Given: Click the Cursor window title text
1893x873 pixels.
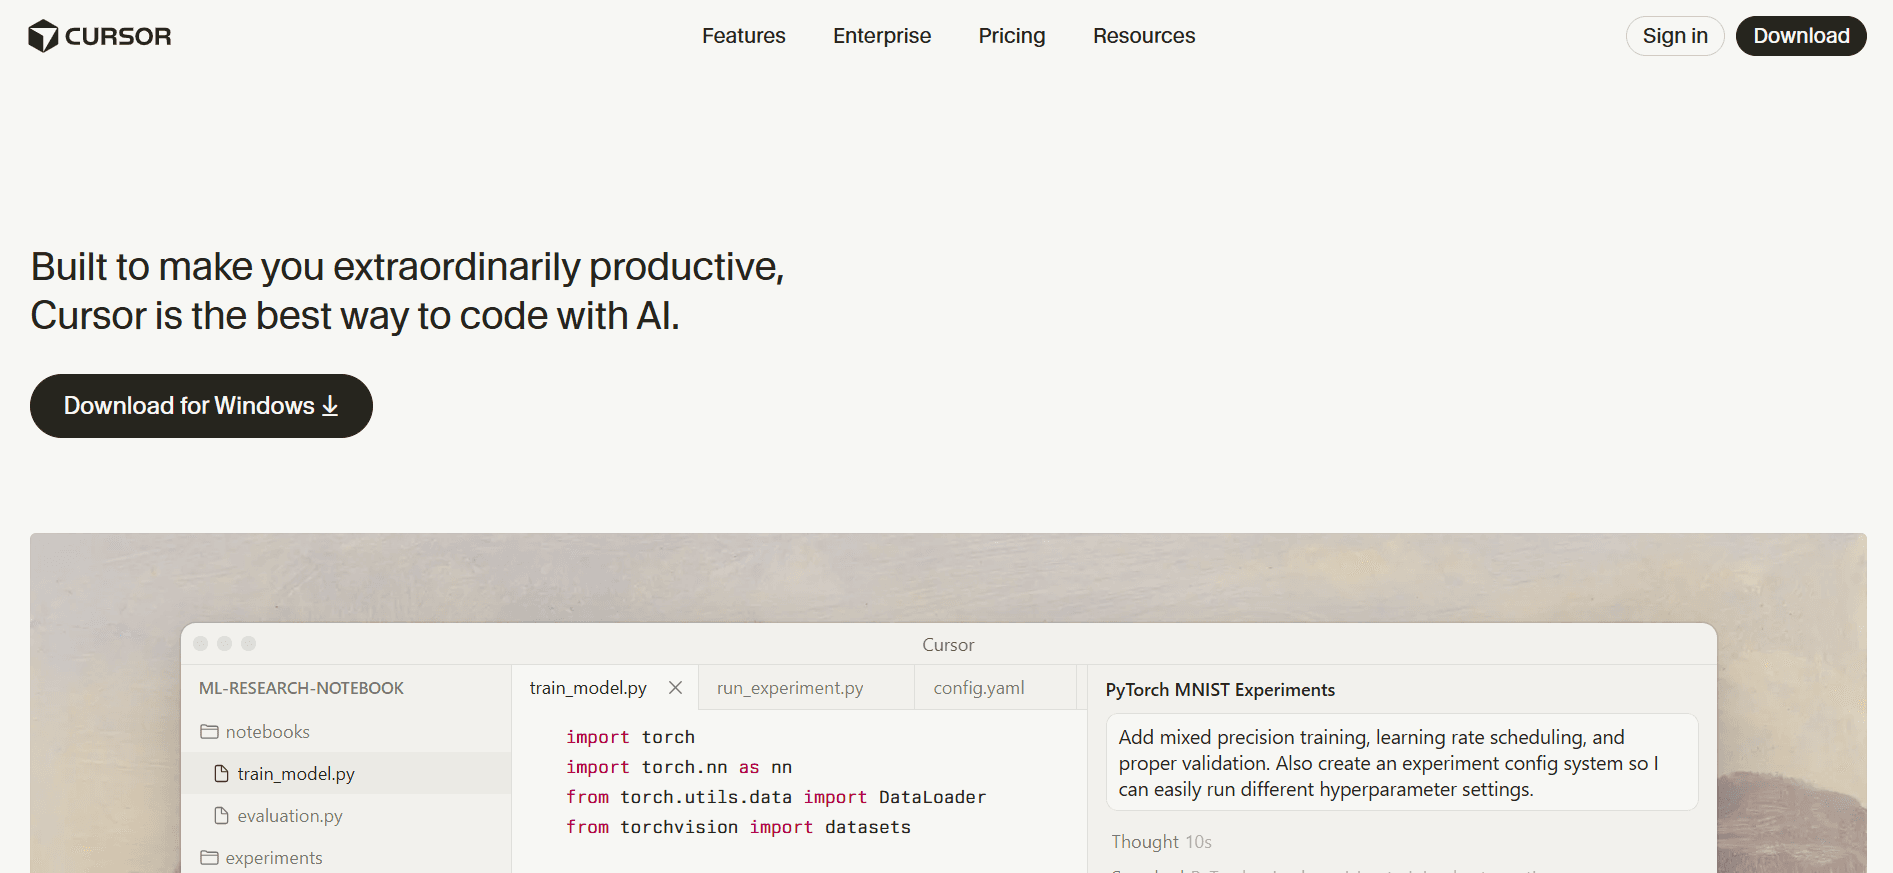Looking at the screenshot, I should (948, 645).
